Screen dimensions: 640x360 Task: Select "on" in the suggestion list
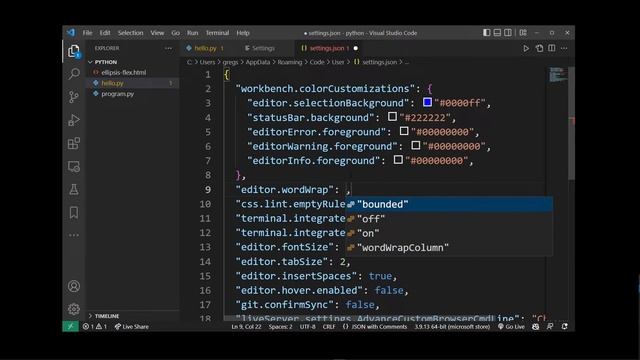[x=449, y=233]
